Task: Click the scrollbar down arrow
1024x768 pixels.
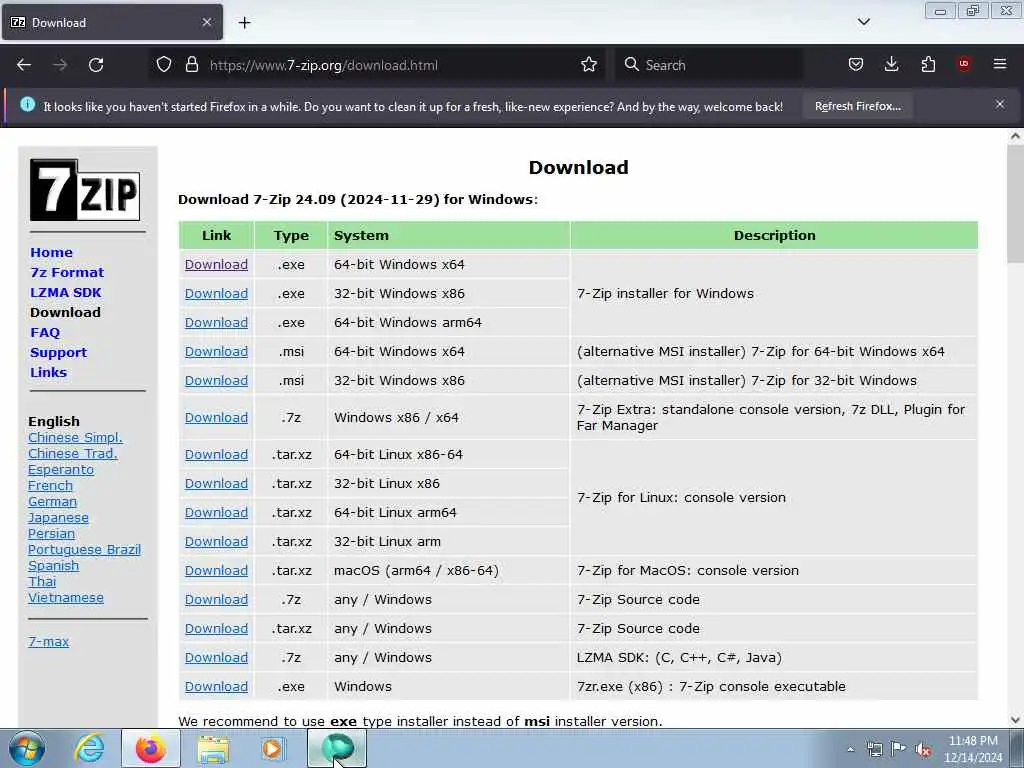Action: click(1015, 720)
